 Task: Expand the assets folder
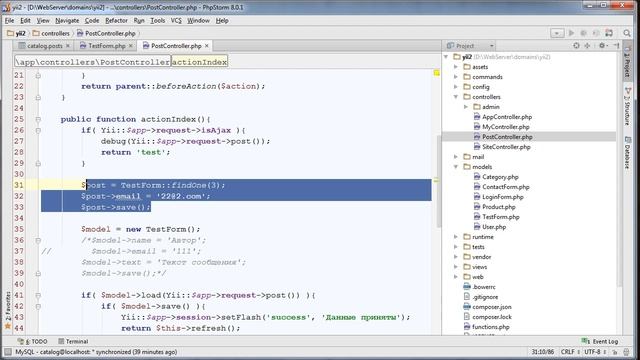(x=456, y=67)
